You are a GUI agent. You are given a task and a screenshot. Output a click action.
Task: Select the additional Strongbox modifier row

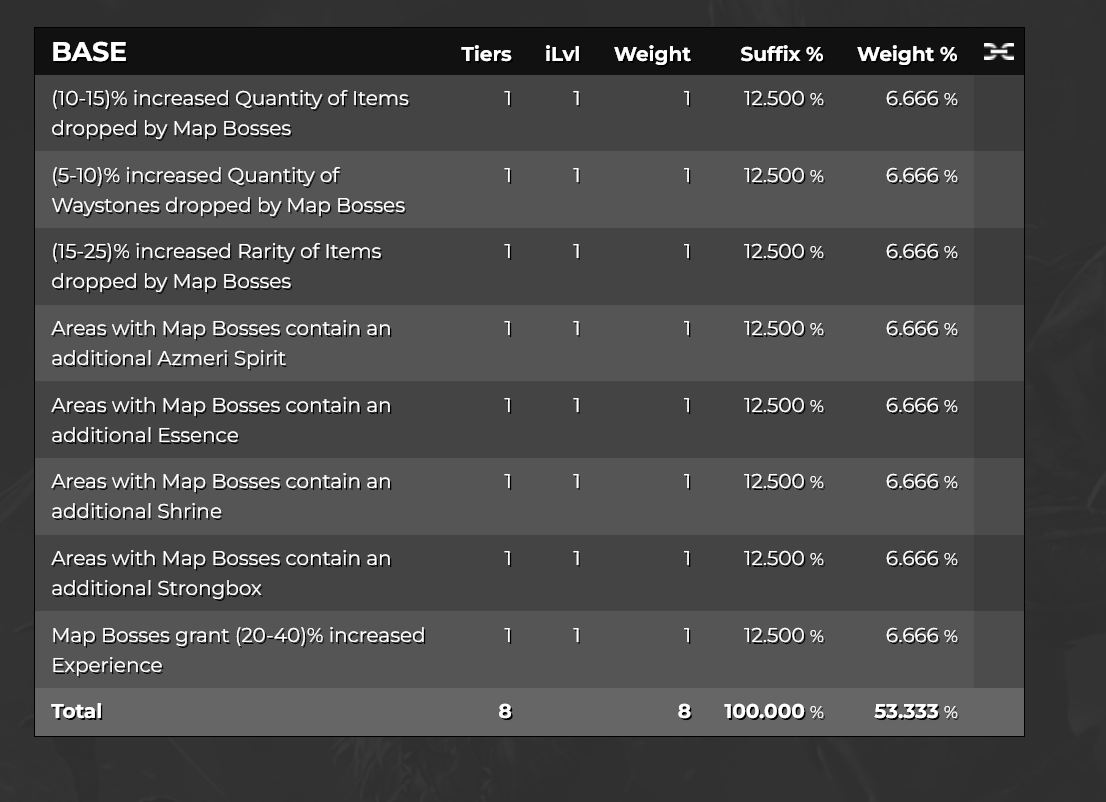pos(529,573)
